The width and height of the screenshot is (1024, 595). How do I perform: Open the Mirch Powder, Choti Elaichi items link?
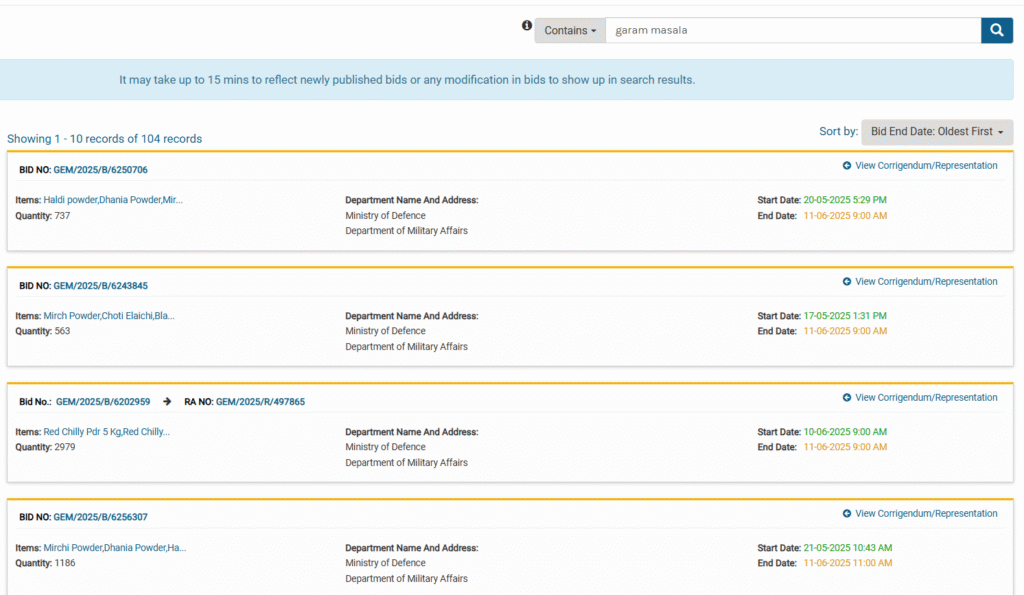(x=109, y=316)
